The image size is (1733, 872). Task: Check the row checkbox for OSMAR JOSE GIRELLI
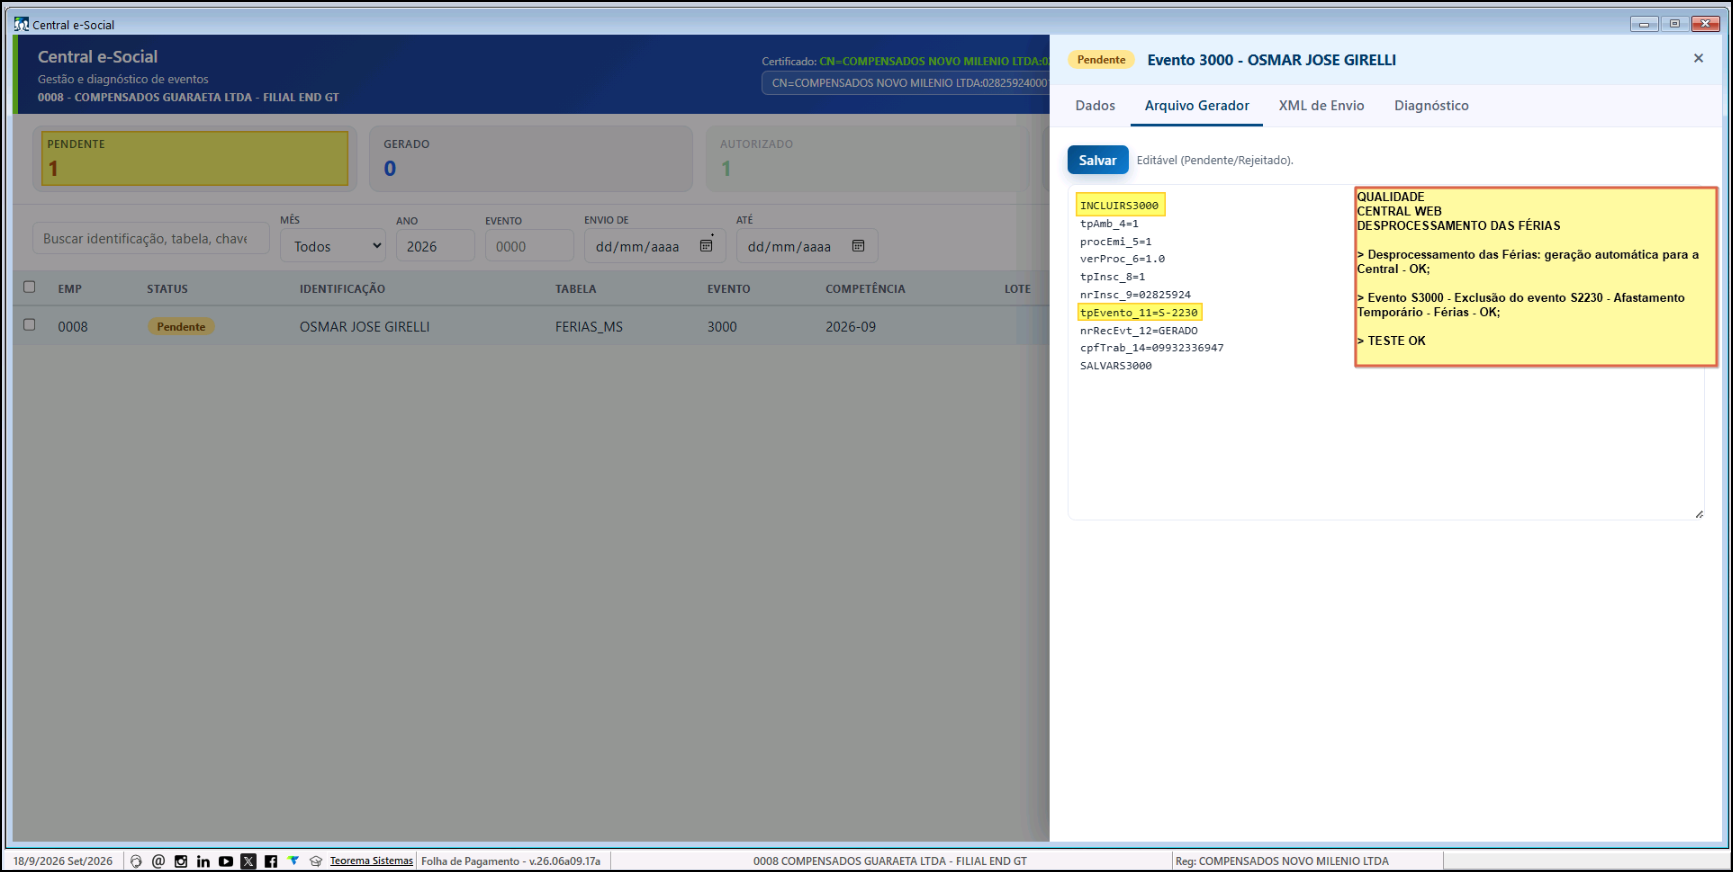tap(29, 325)
